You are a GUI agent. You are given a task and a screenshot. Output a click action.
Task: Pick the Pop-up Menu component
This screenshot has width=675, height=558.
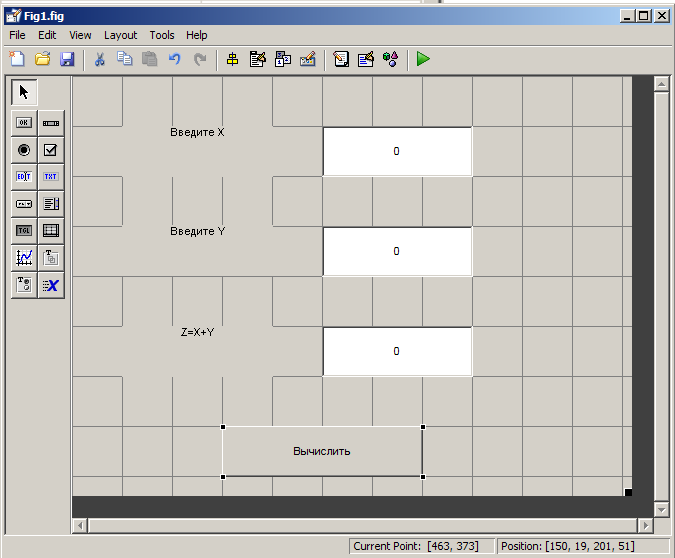pyautogui.click(x=24, y=204)
